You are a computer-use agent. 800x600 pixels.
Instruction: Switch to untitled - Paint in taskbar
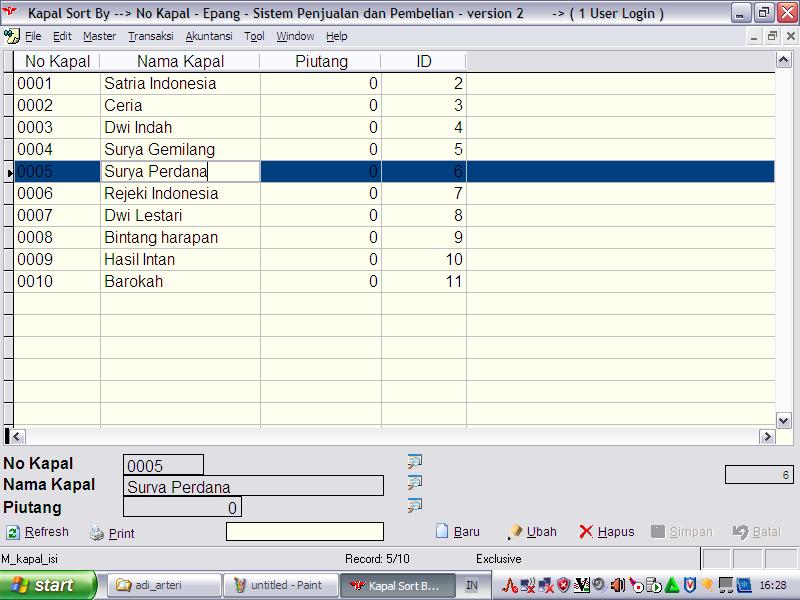(278, 585)
